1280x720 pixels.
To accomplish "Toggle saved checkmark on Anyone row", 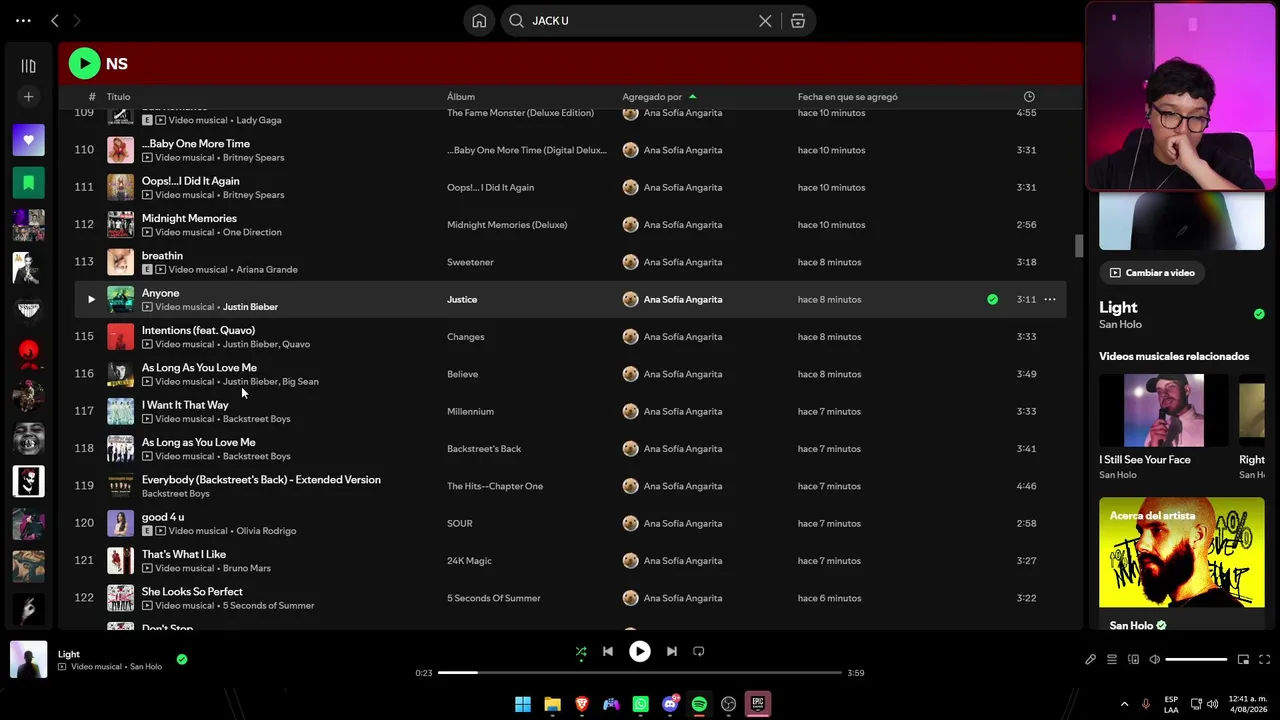I will (x=992, y=299).
